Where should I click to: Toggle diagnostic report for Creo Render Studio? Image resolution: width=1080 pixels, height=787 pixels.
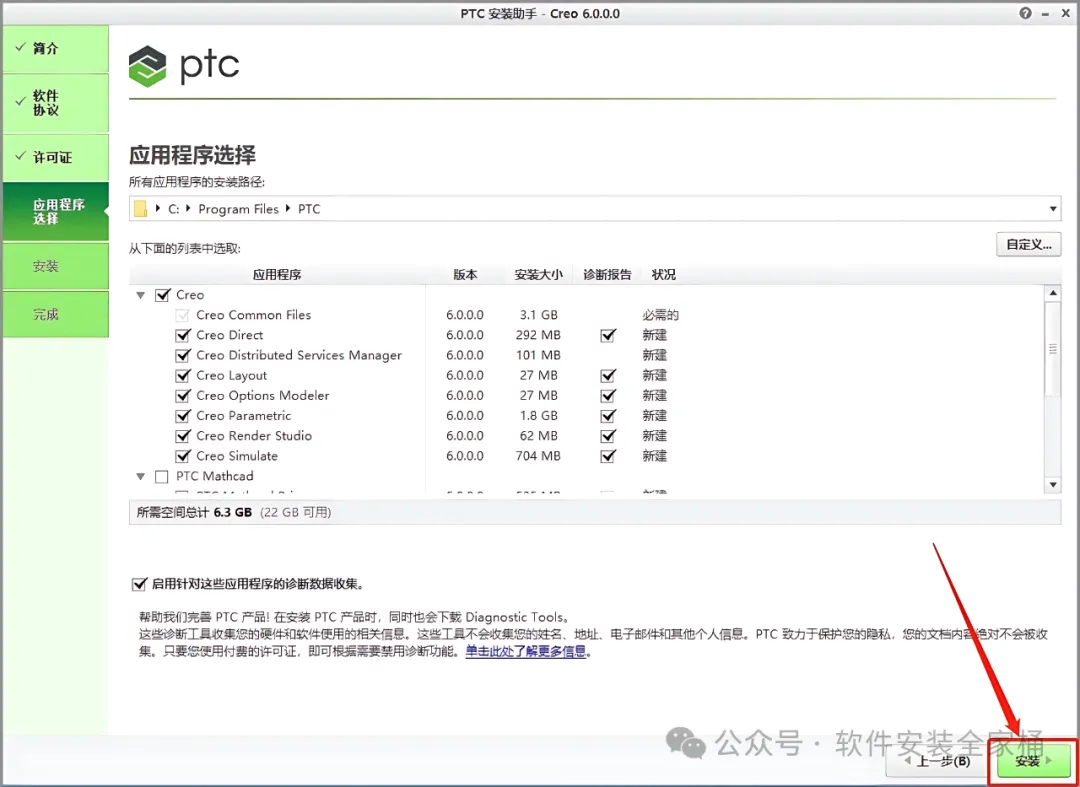tap(608, 436)
